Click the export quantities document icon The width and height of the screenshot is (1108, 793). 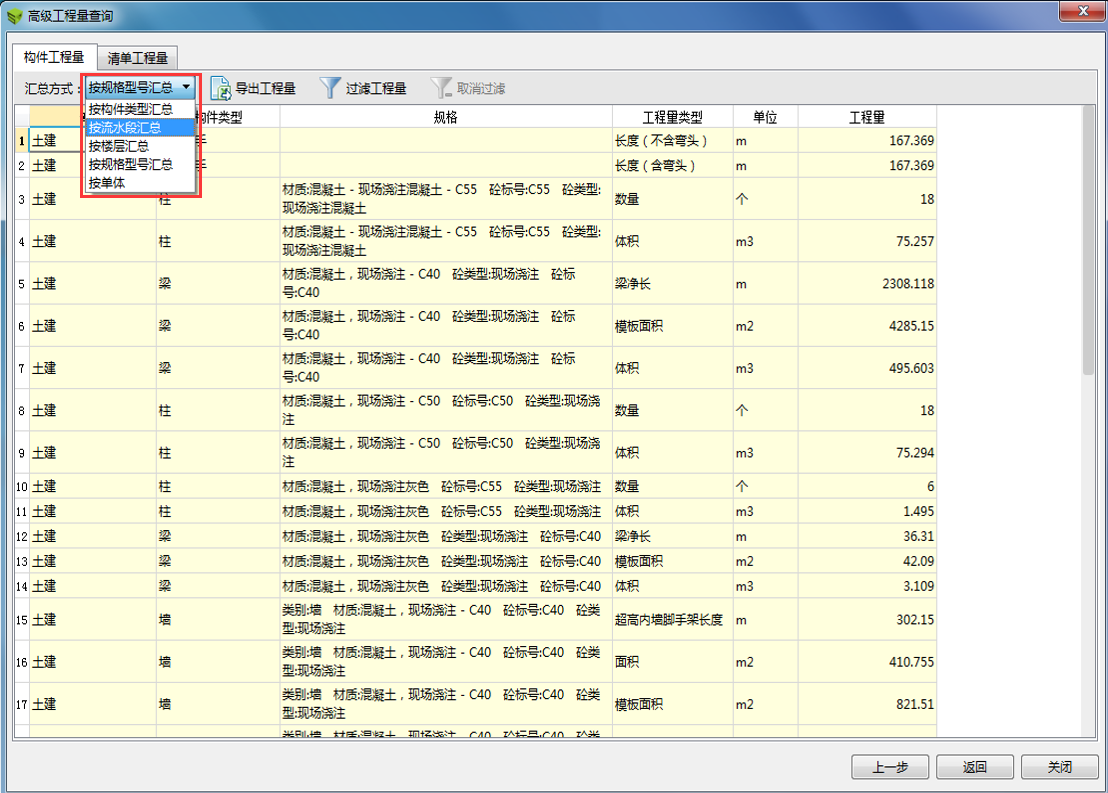click(x=221, y=88)
